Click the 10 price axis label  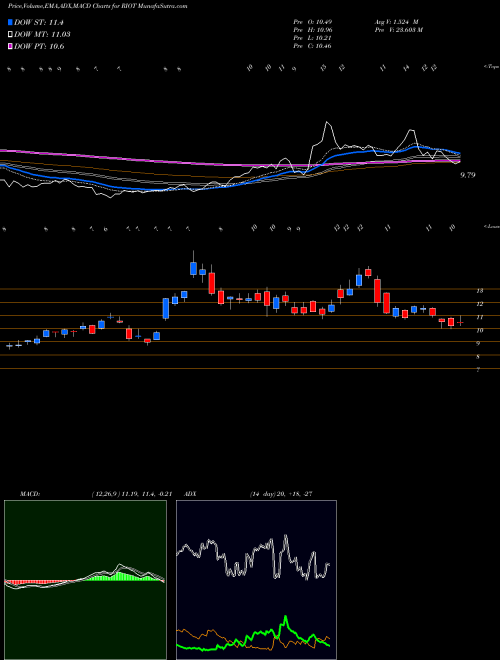tap(479, 330)
